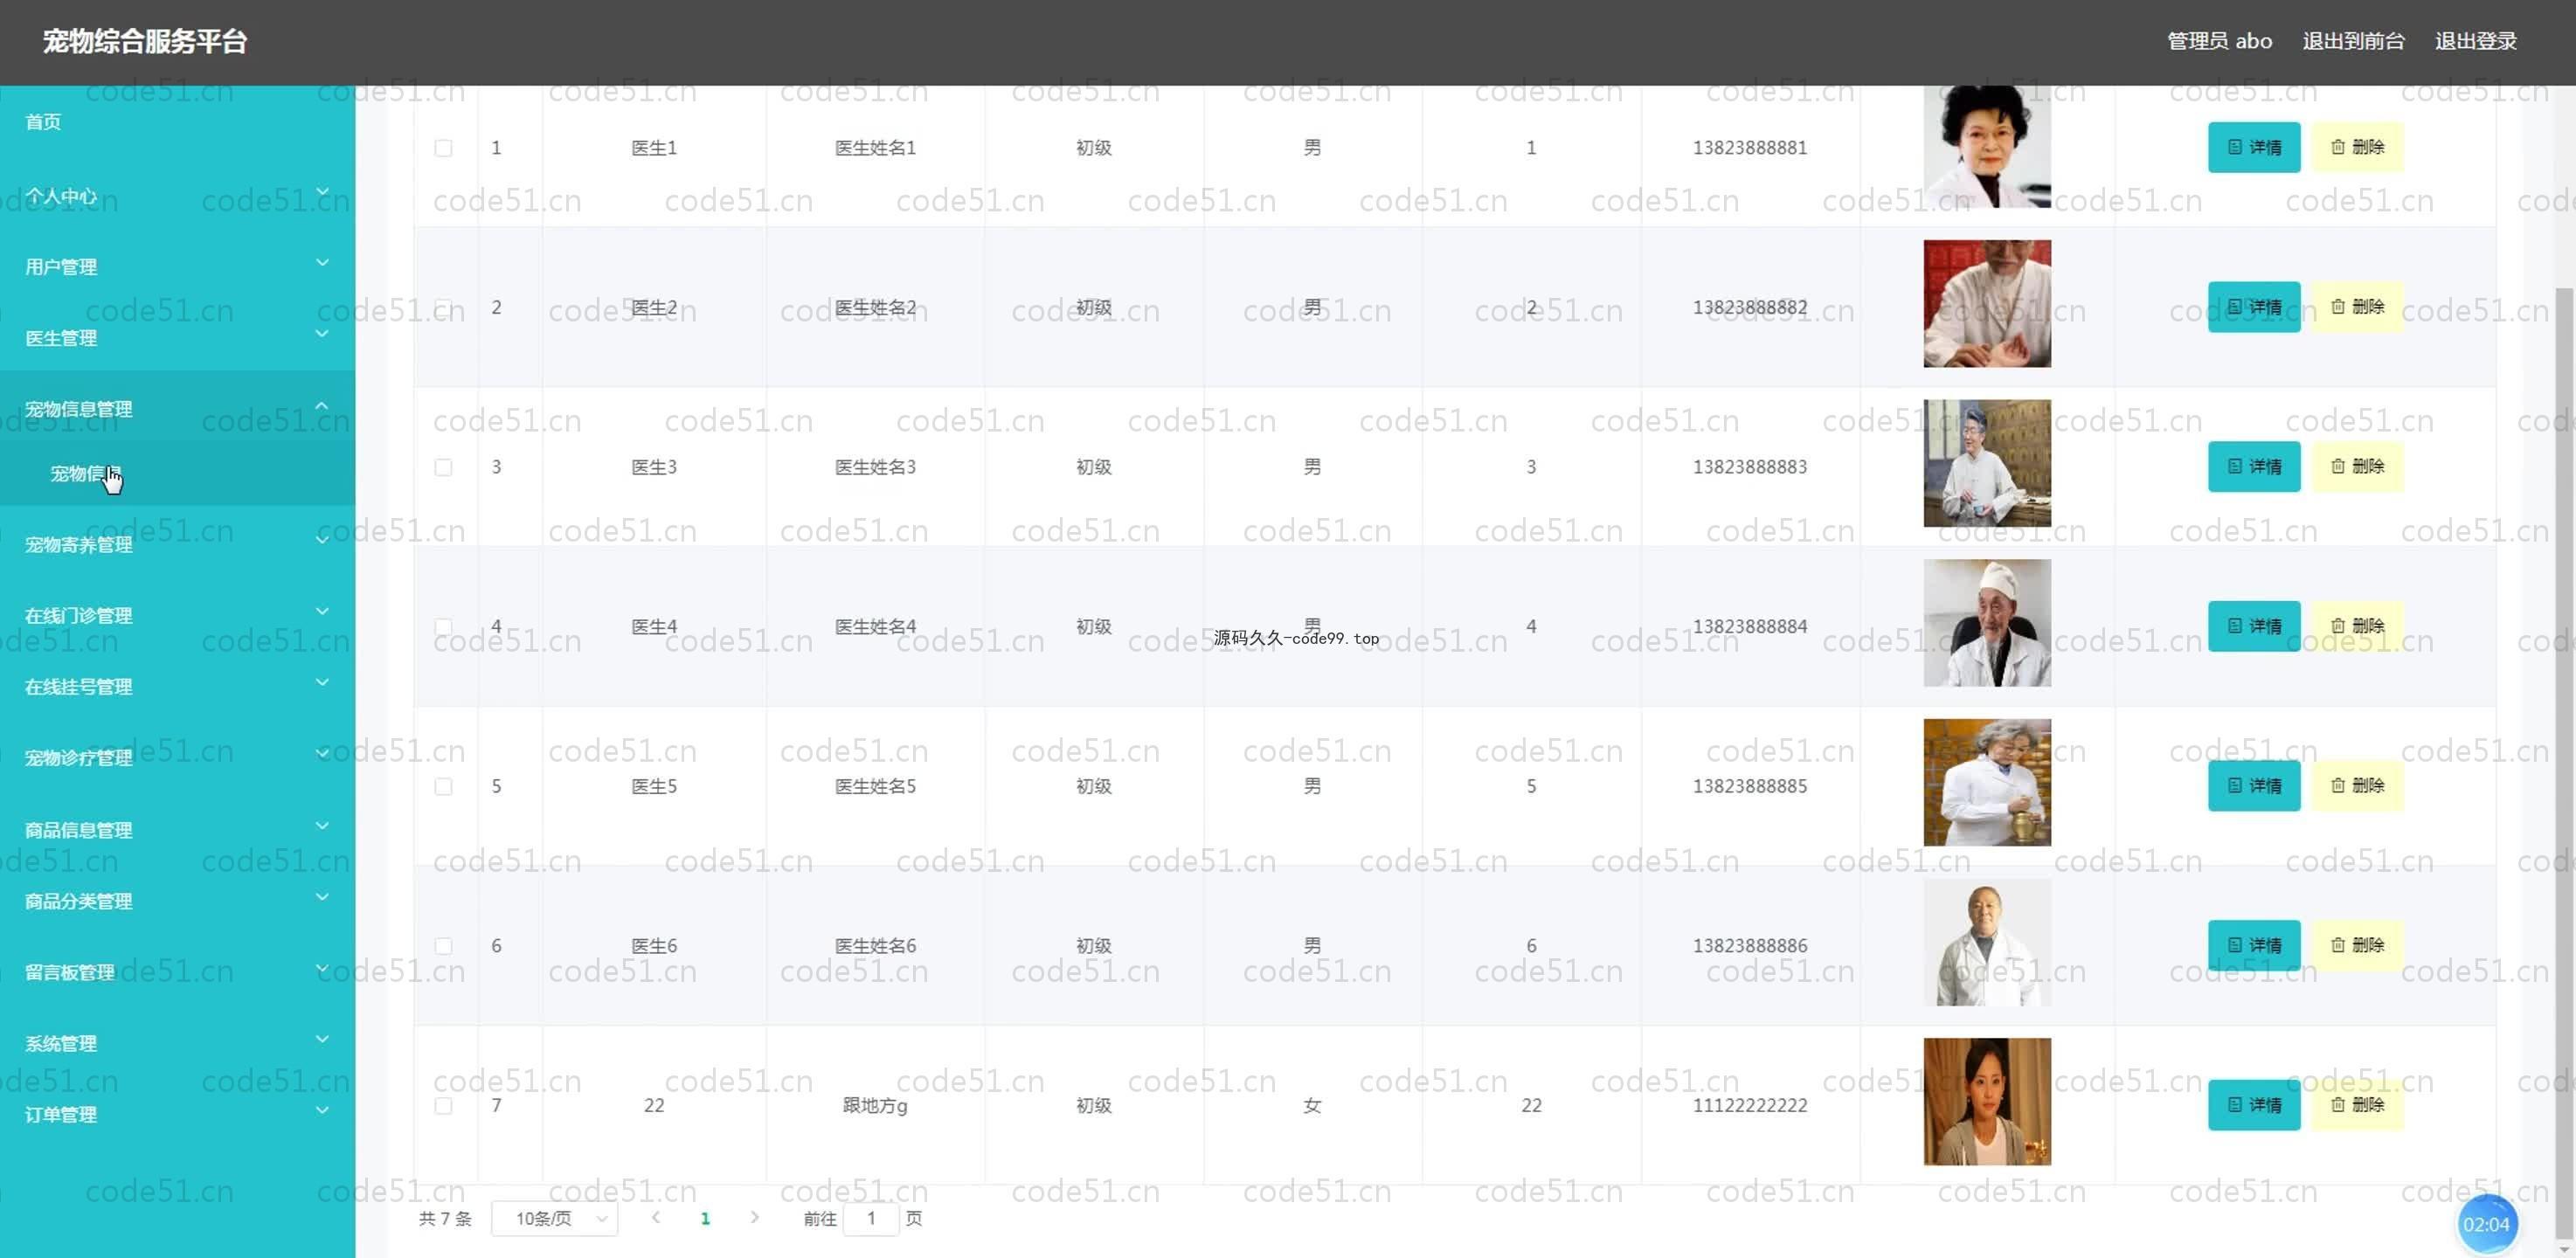Viewport: 2576px width, 1258px height.
Task: Delete the 医生6 row
Action: click(2357, 945)
